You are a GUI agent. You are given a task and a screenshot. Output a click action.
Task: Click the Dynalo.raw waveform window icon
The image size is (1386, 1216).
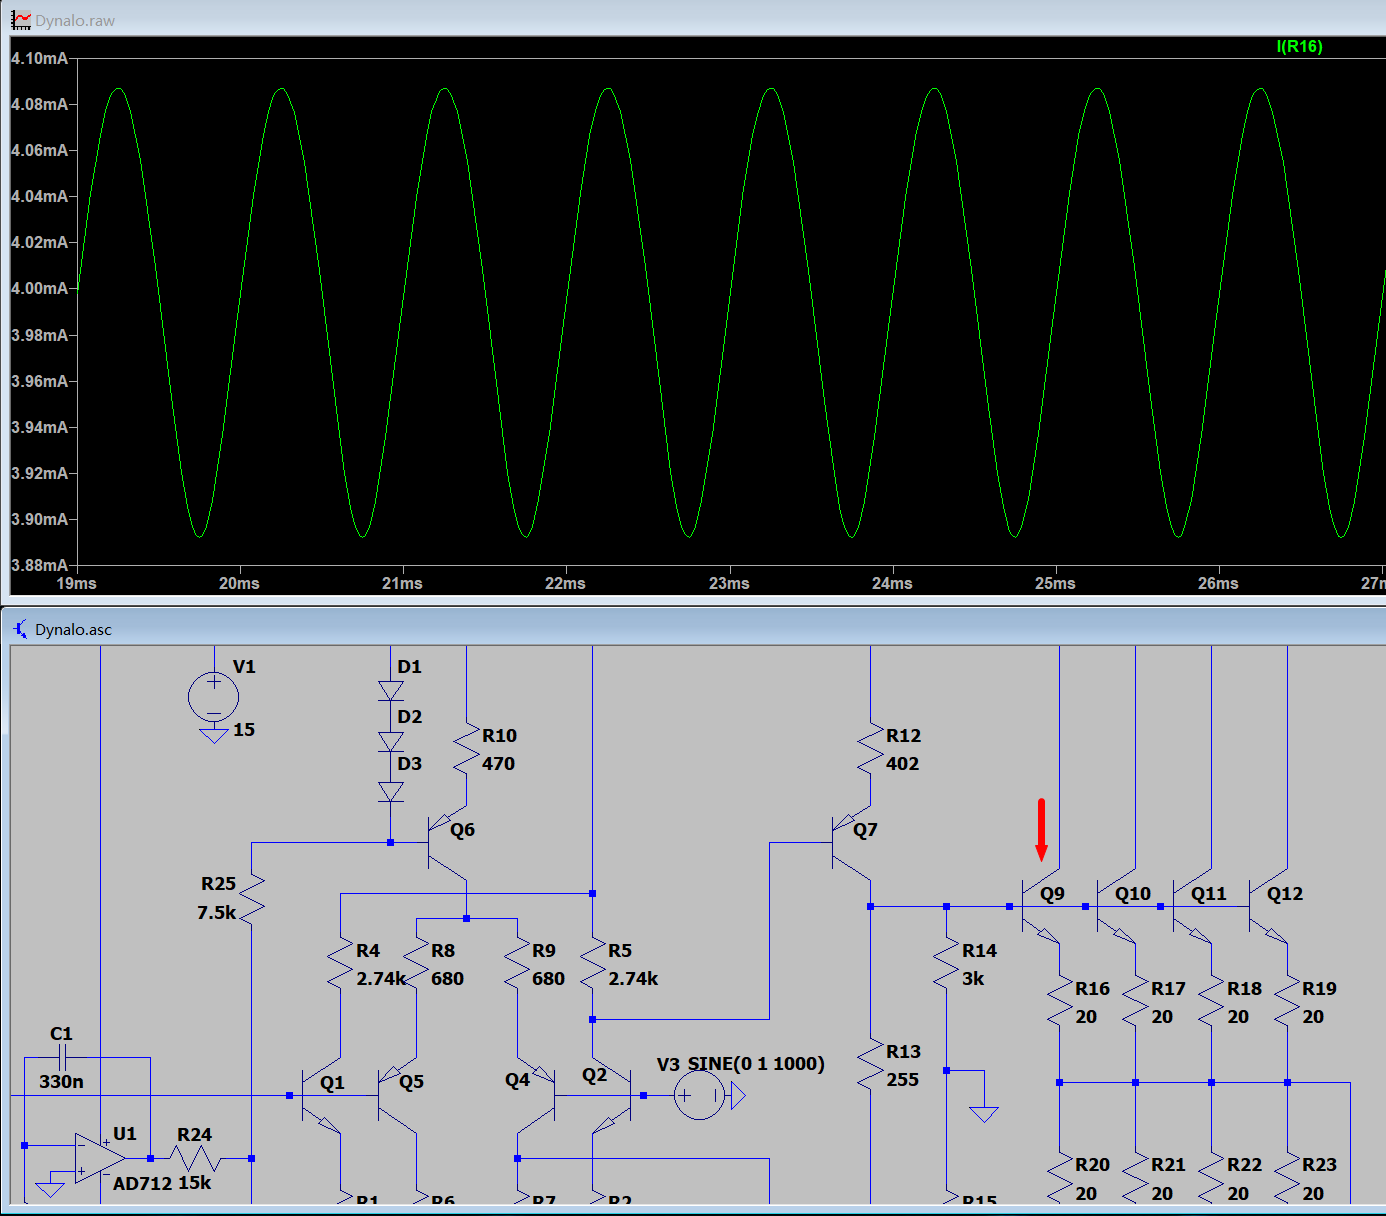coord(21,20)
